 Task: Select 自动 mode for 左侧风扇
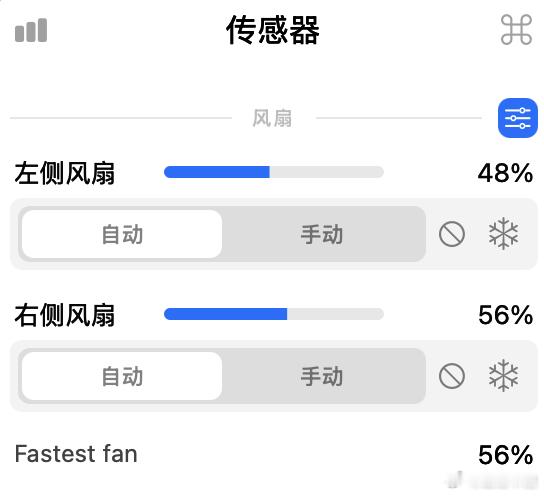tap(122, 234)
